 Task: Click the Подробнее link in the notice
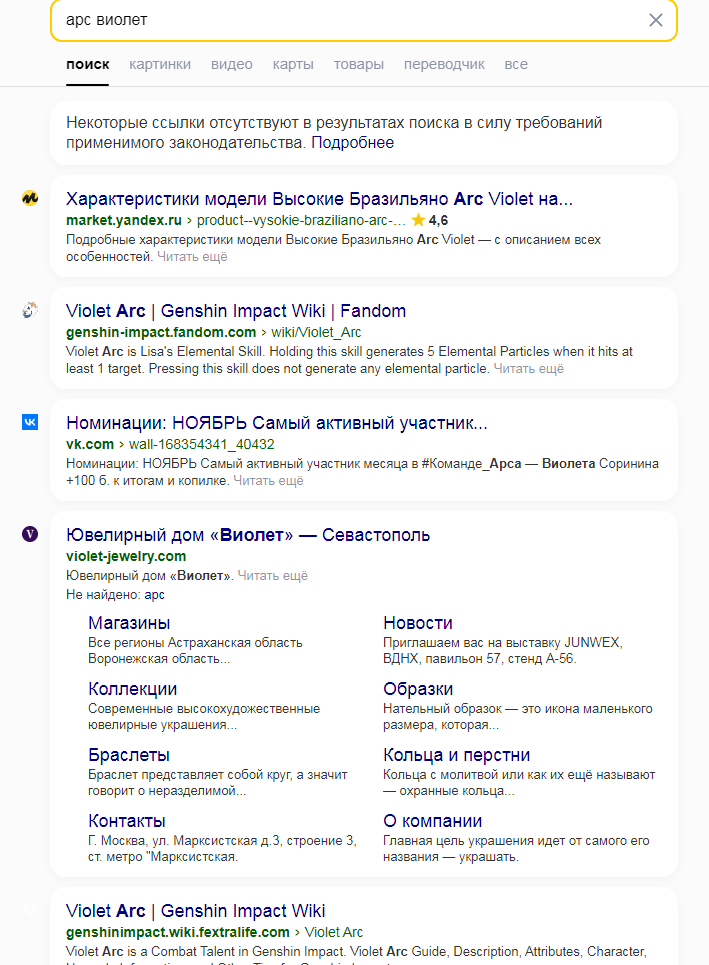[353, 142]
